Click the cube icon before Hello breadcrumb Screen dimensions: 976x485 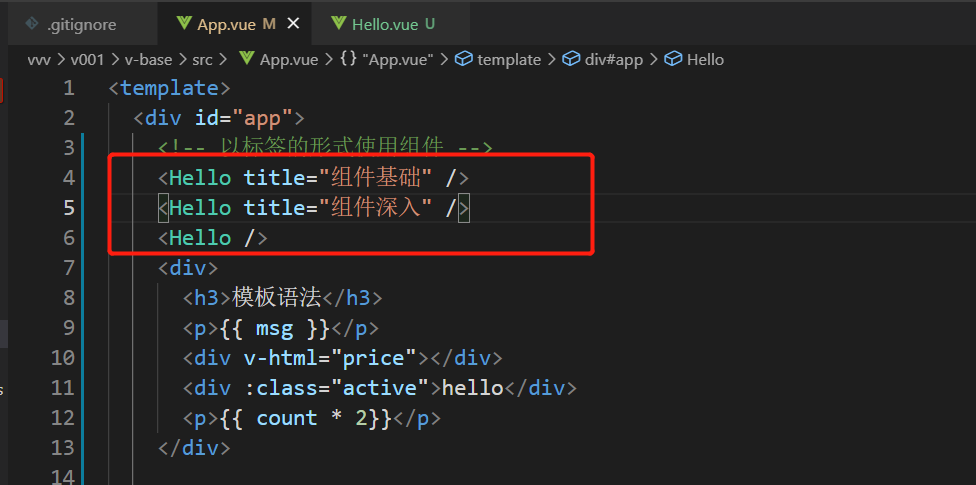pyautogui.click(x=673, y=59)
